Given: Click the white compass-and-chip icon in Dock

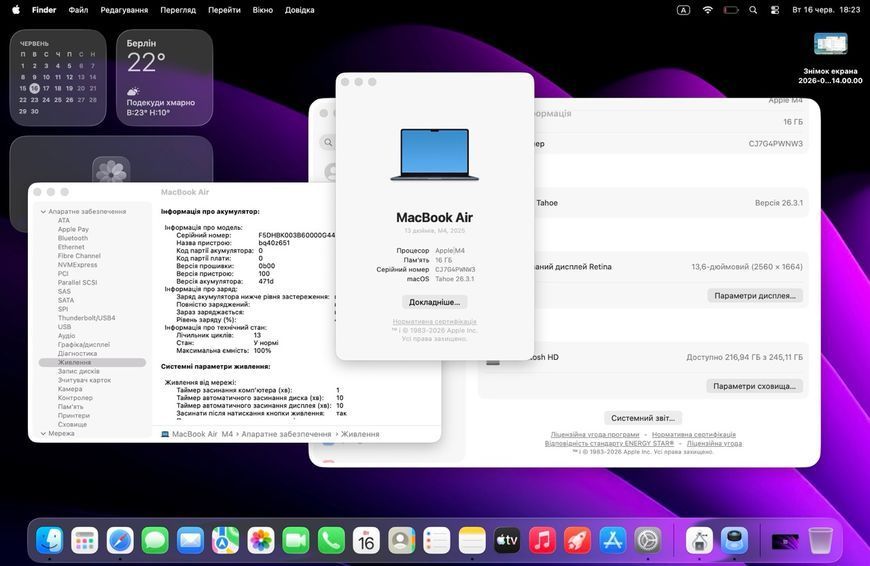Looking at the screenshot, I should pyautogui.click(x=699, y=540).
